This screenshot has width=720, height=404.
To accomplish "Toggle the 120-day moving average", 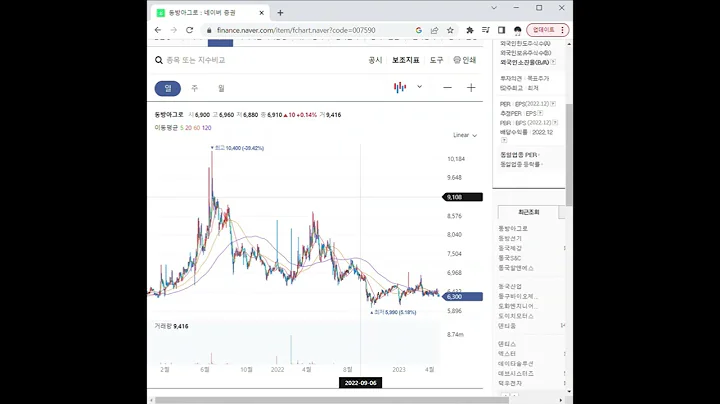I will 207,128.
